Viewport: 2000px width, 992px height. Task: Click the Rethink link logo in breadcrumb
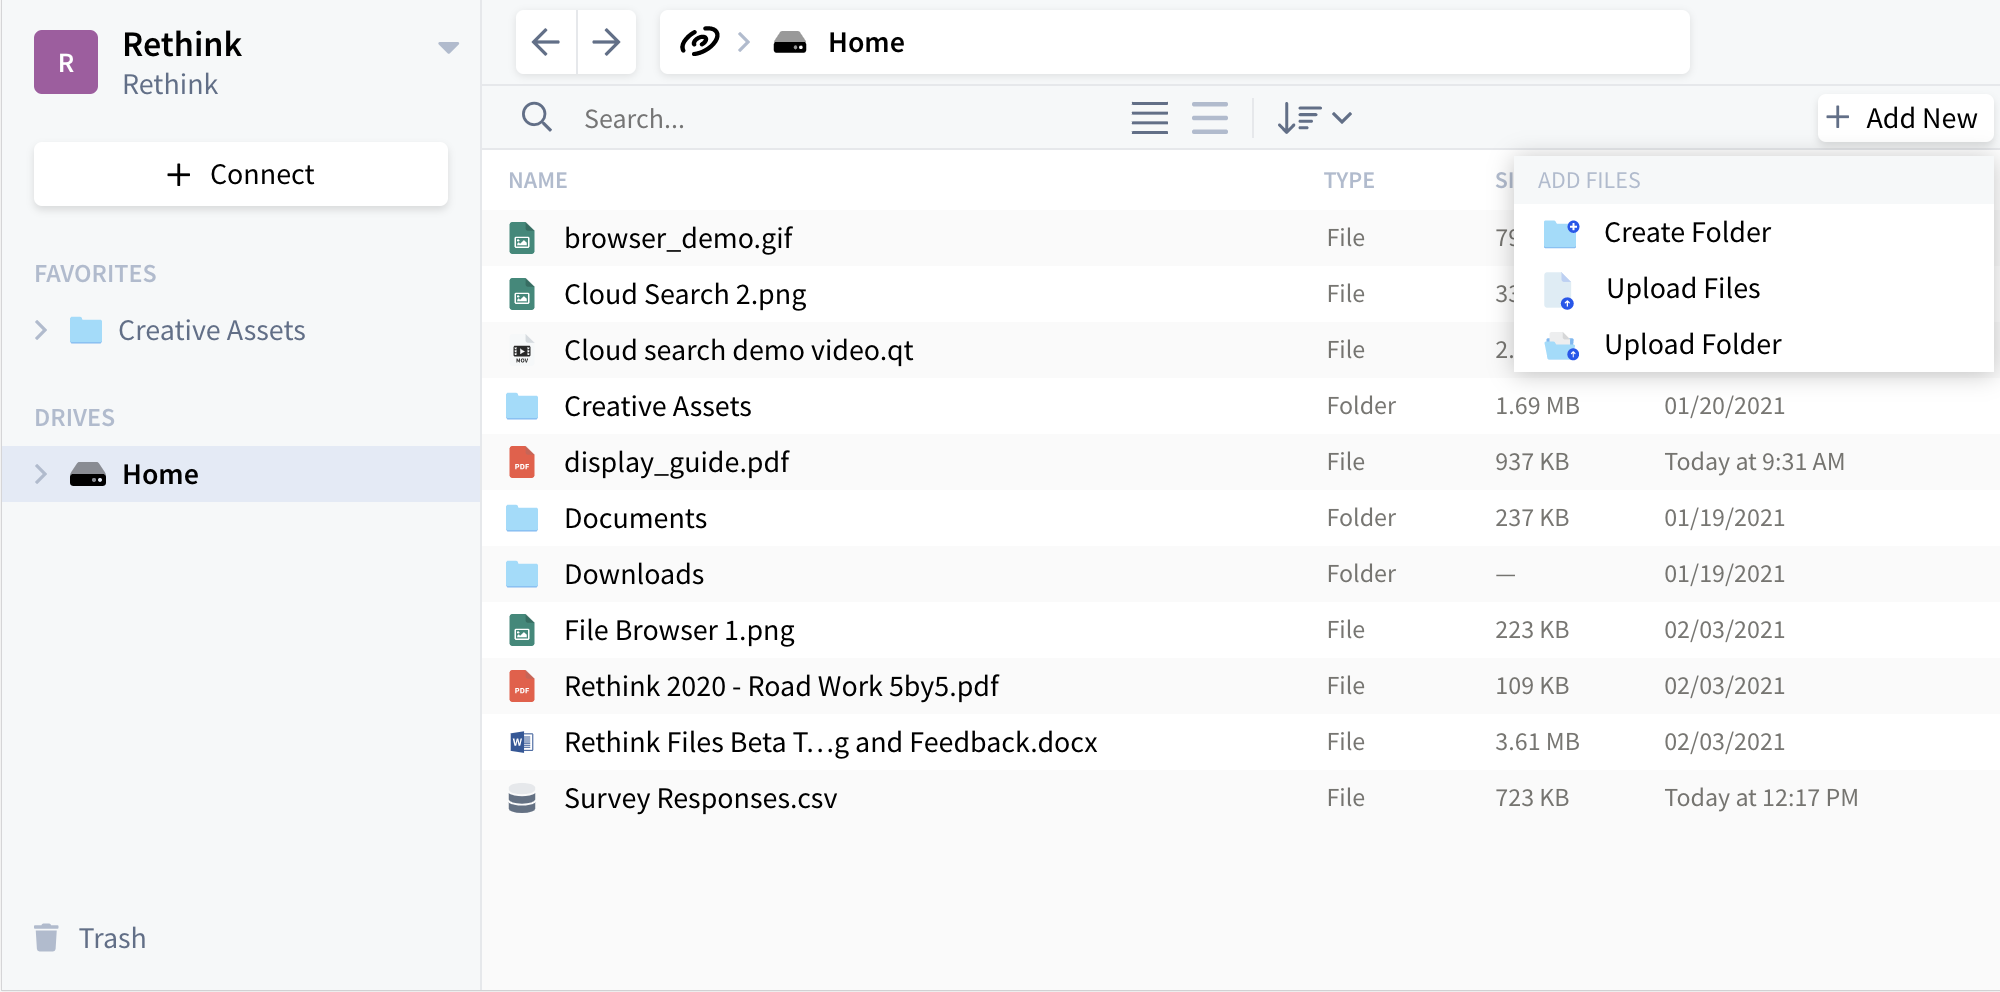point(699,42)
